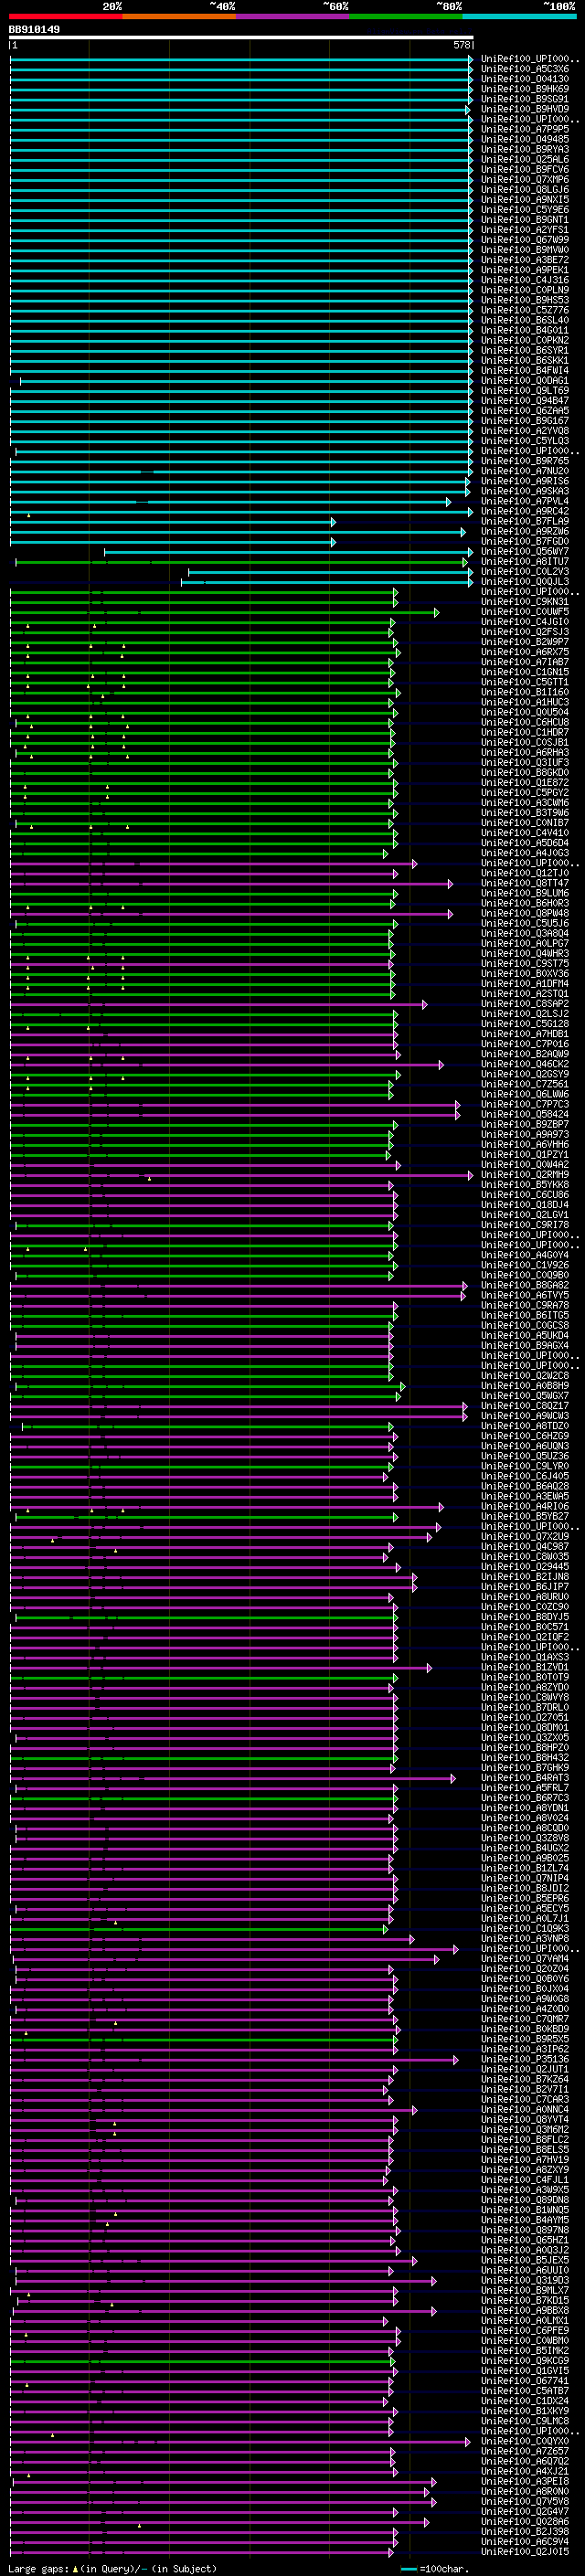This screenshot has height=2576, width=585.
Task: Select hit label UniRef100_O49485
Action: coord(525,139)
